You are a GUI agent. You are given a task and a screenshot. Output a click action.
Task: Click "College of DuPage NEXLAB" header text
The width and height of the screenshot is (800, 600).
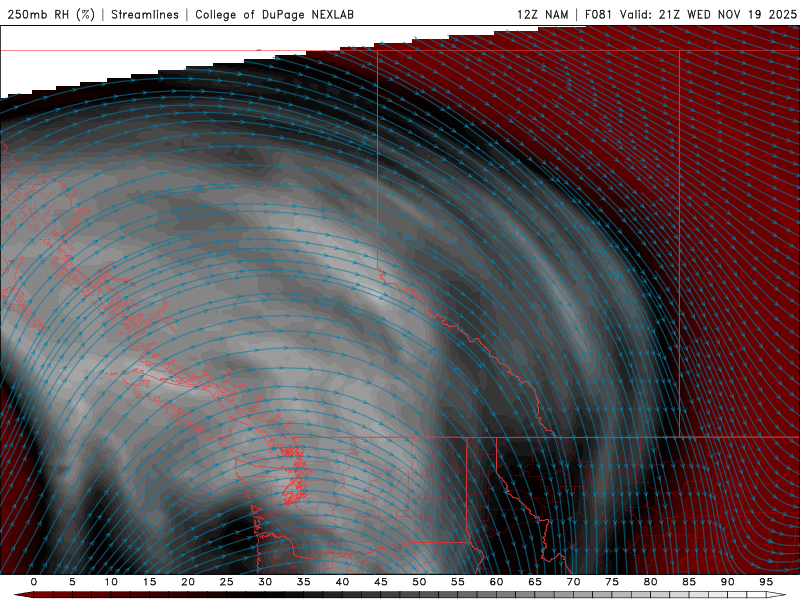point(274,14)
